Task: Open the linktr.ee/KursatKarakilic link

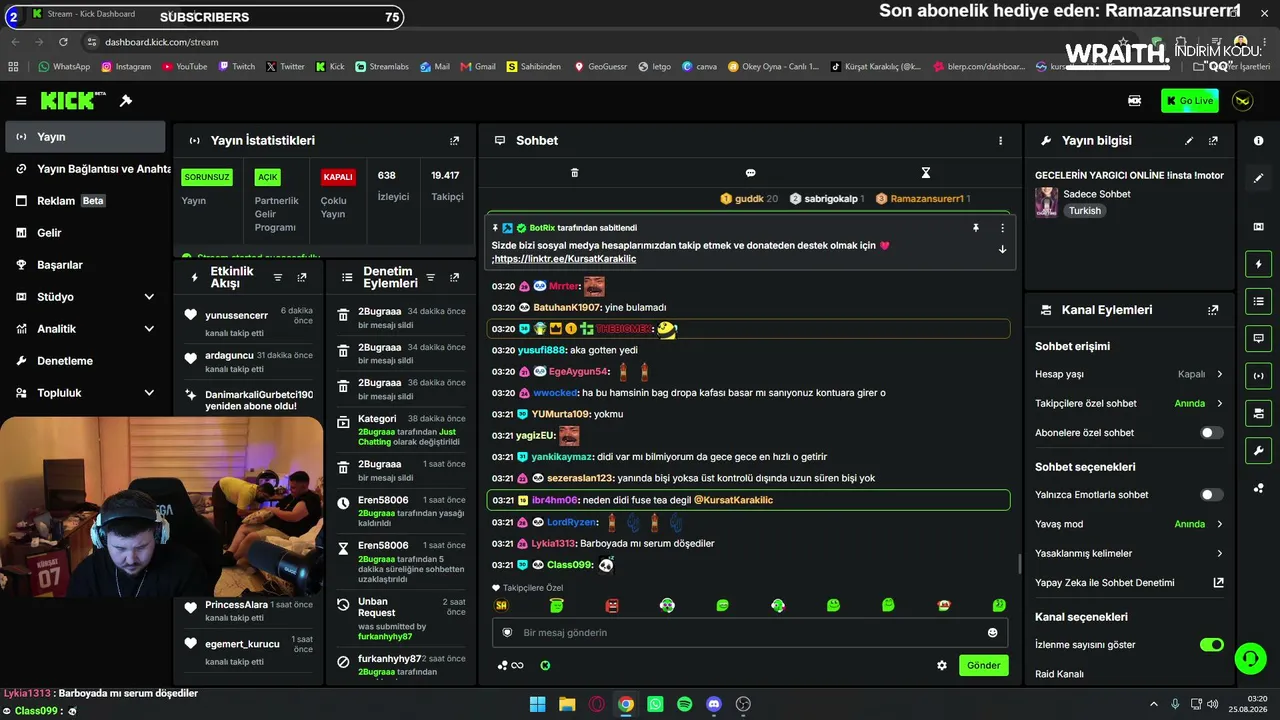Action: point(565,259)
